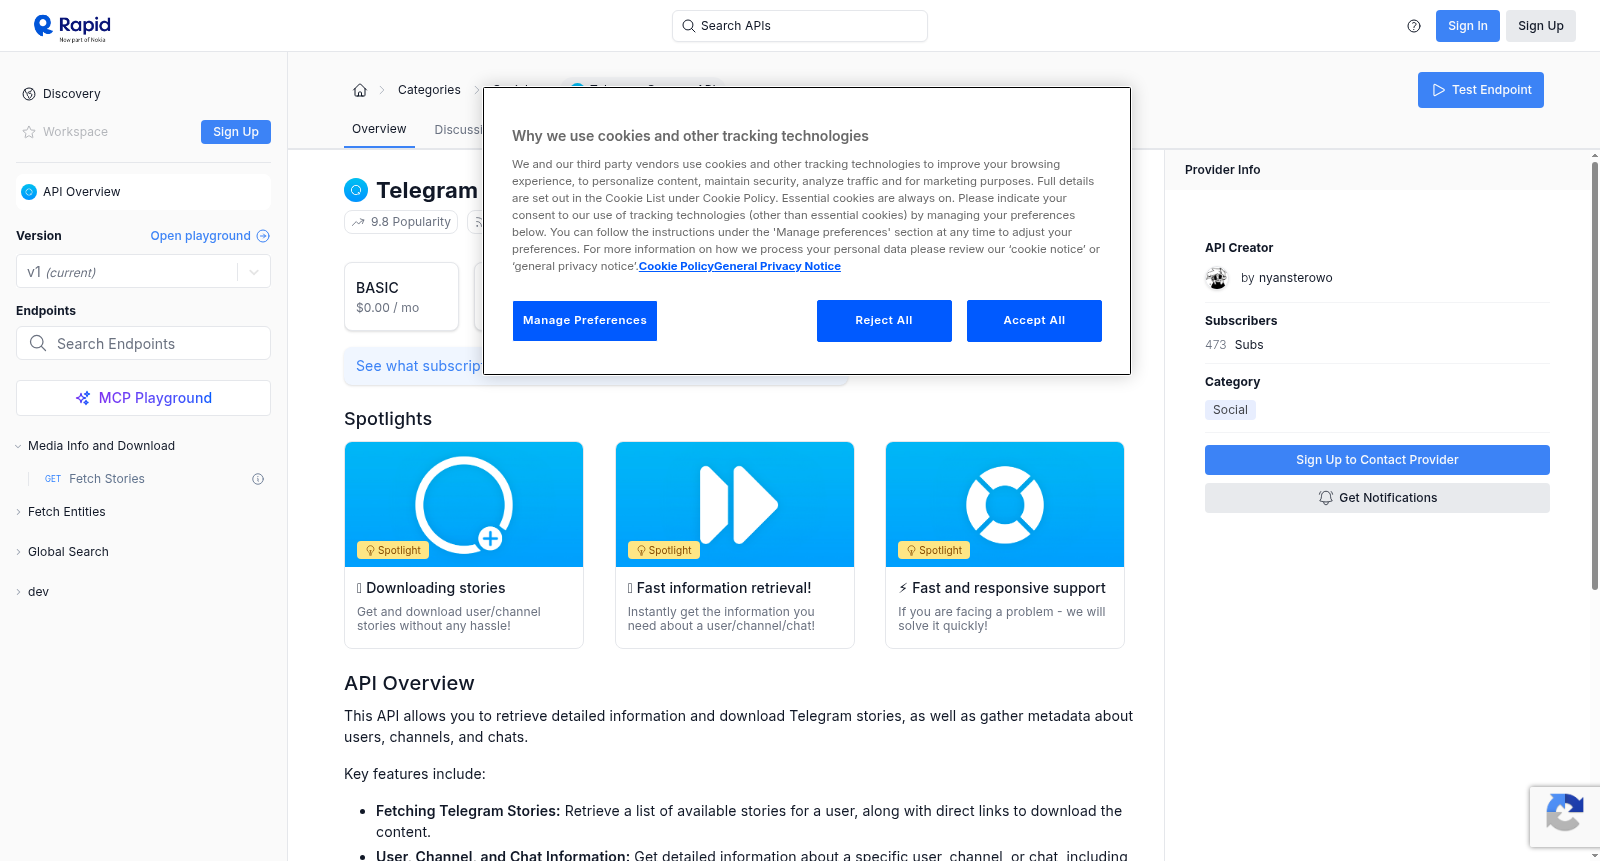
Task: Open the v1 (current) version dropdown
Action: click(143, 272)
